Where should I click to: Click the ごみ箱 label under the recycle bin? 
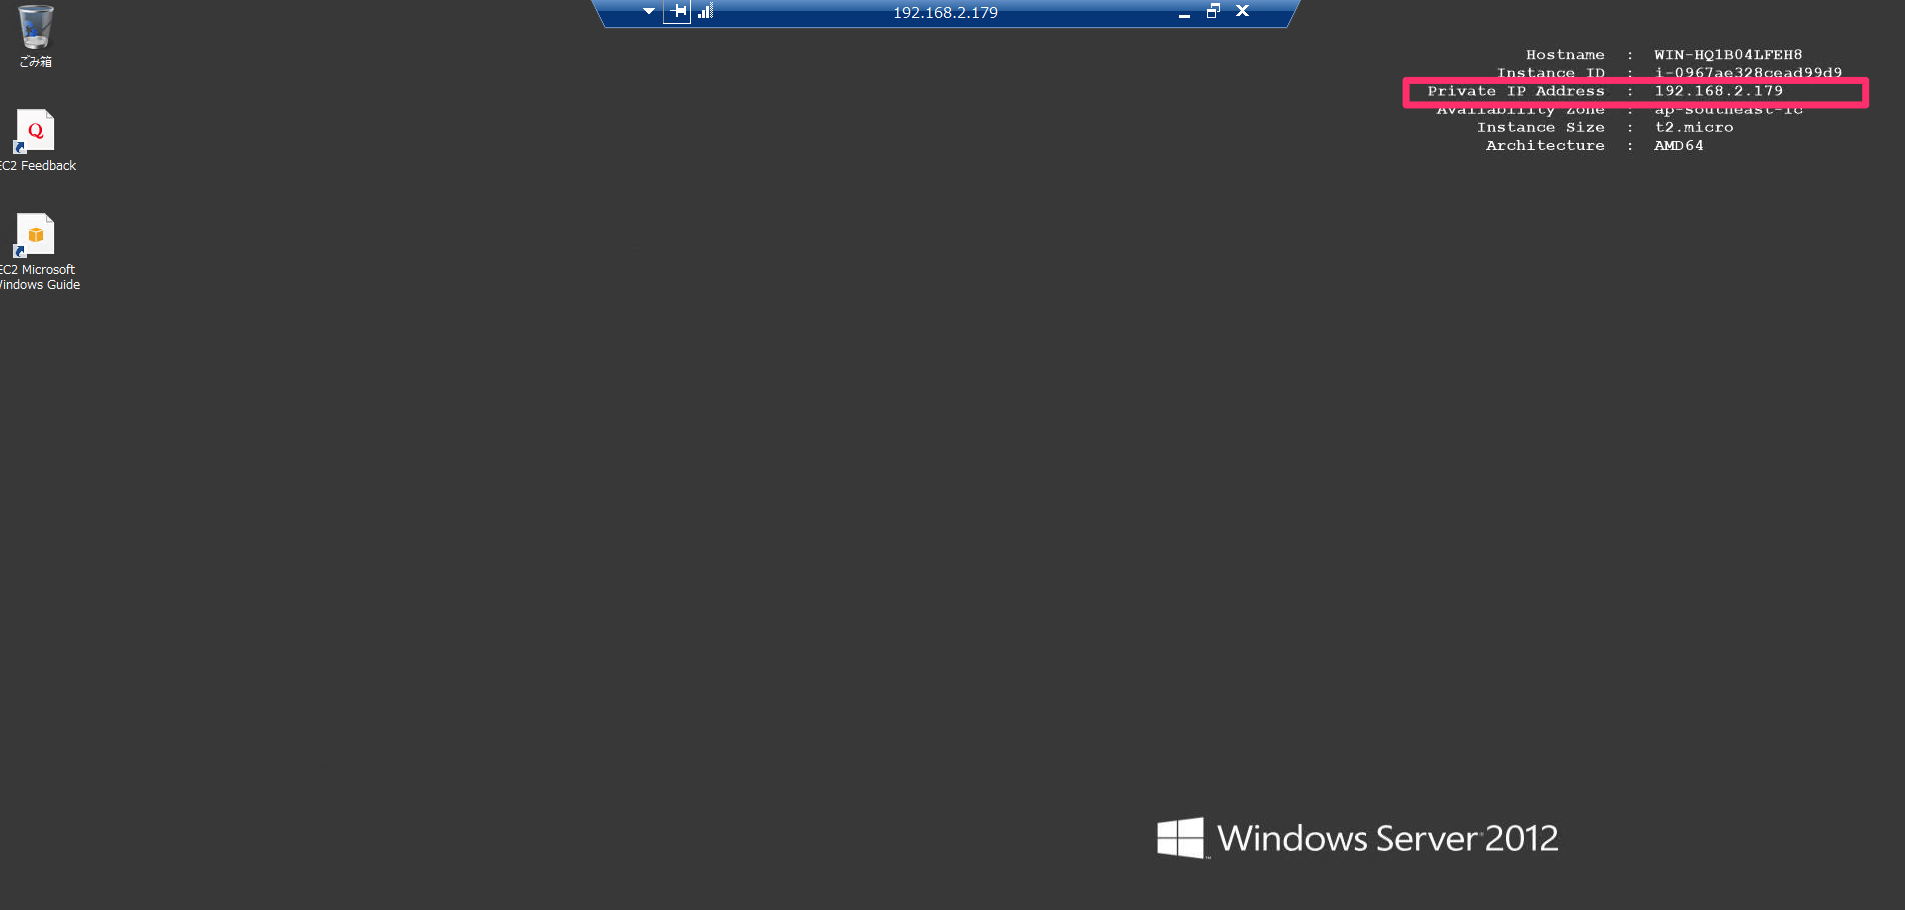click(x=36, y=62)
